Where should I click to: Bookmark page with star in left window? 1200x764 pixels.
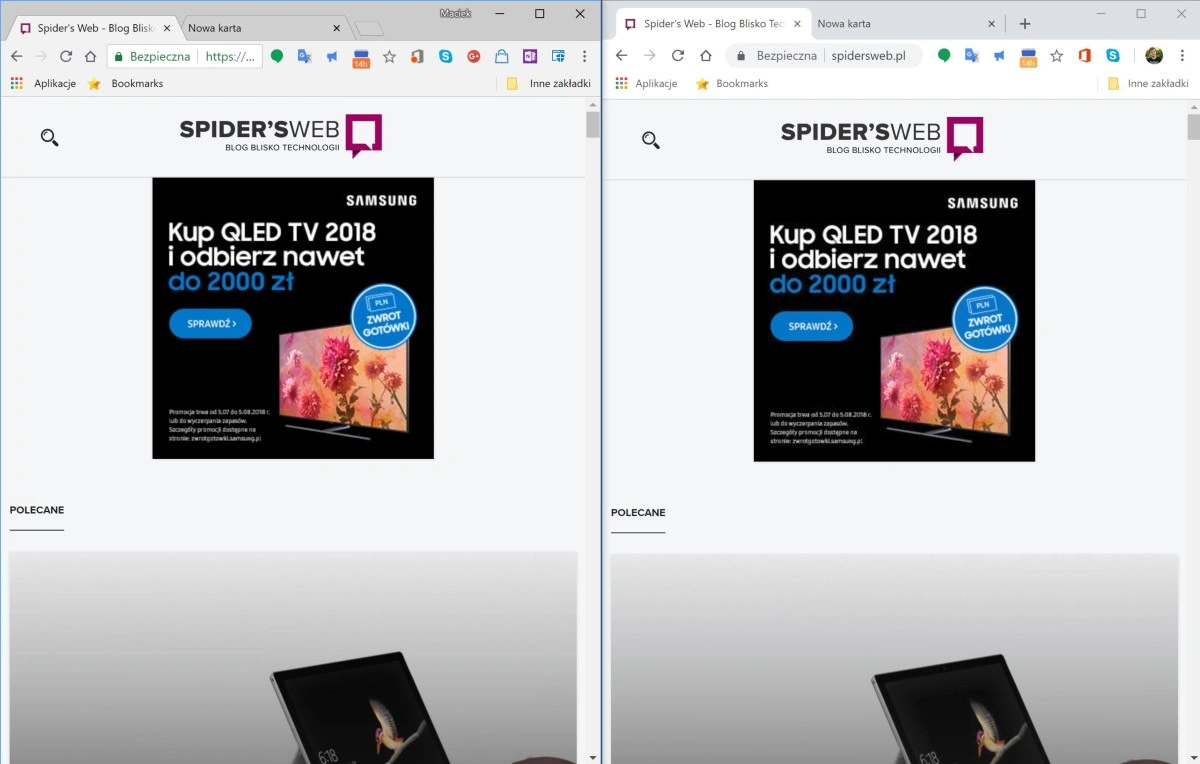click(390, 57)
